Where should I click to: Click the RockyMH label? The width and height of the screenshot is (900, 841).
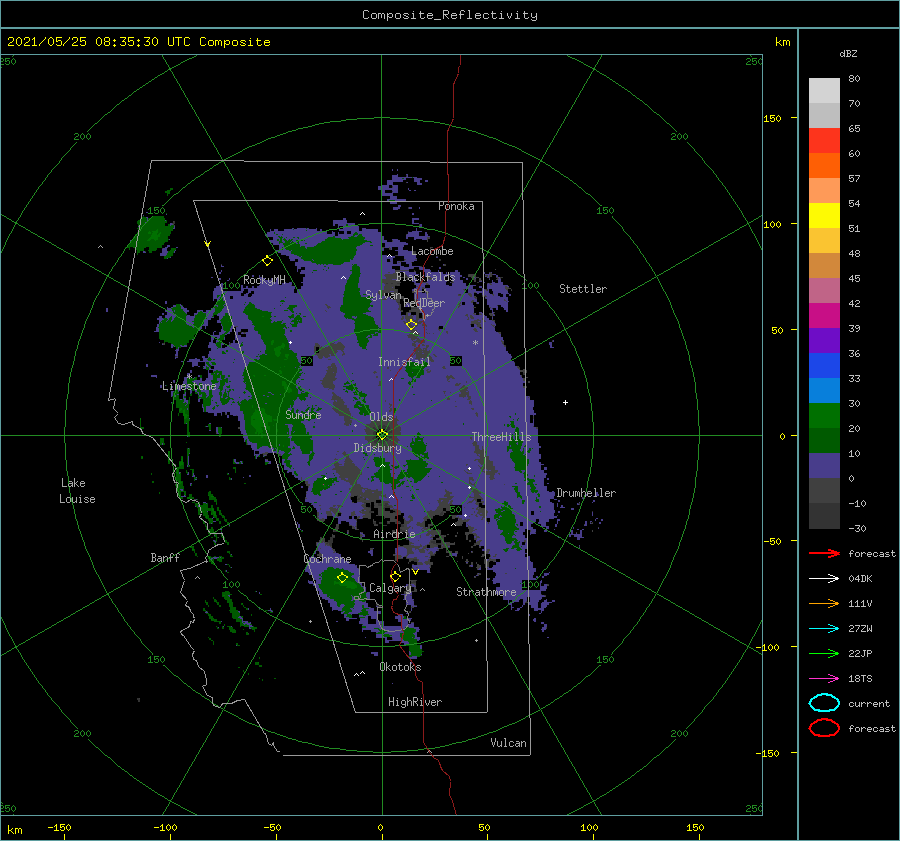264,280
